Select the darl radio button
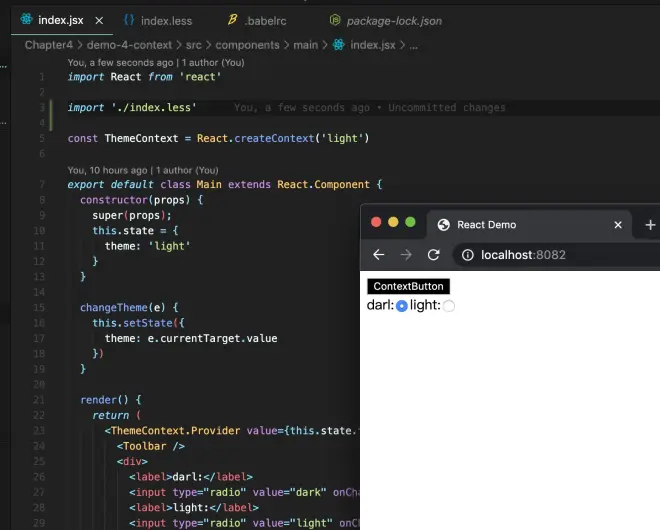The width and height of the screenshot is (660, 530). pyautogui.click(x=402, y=306)
